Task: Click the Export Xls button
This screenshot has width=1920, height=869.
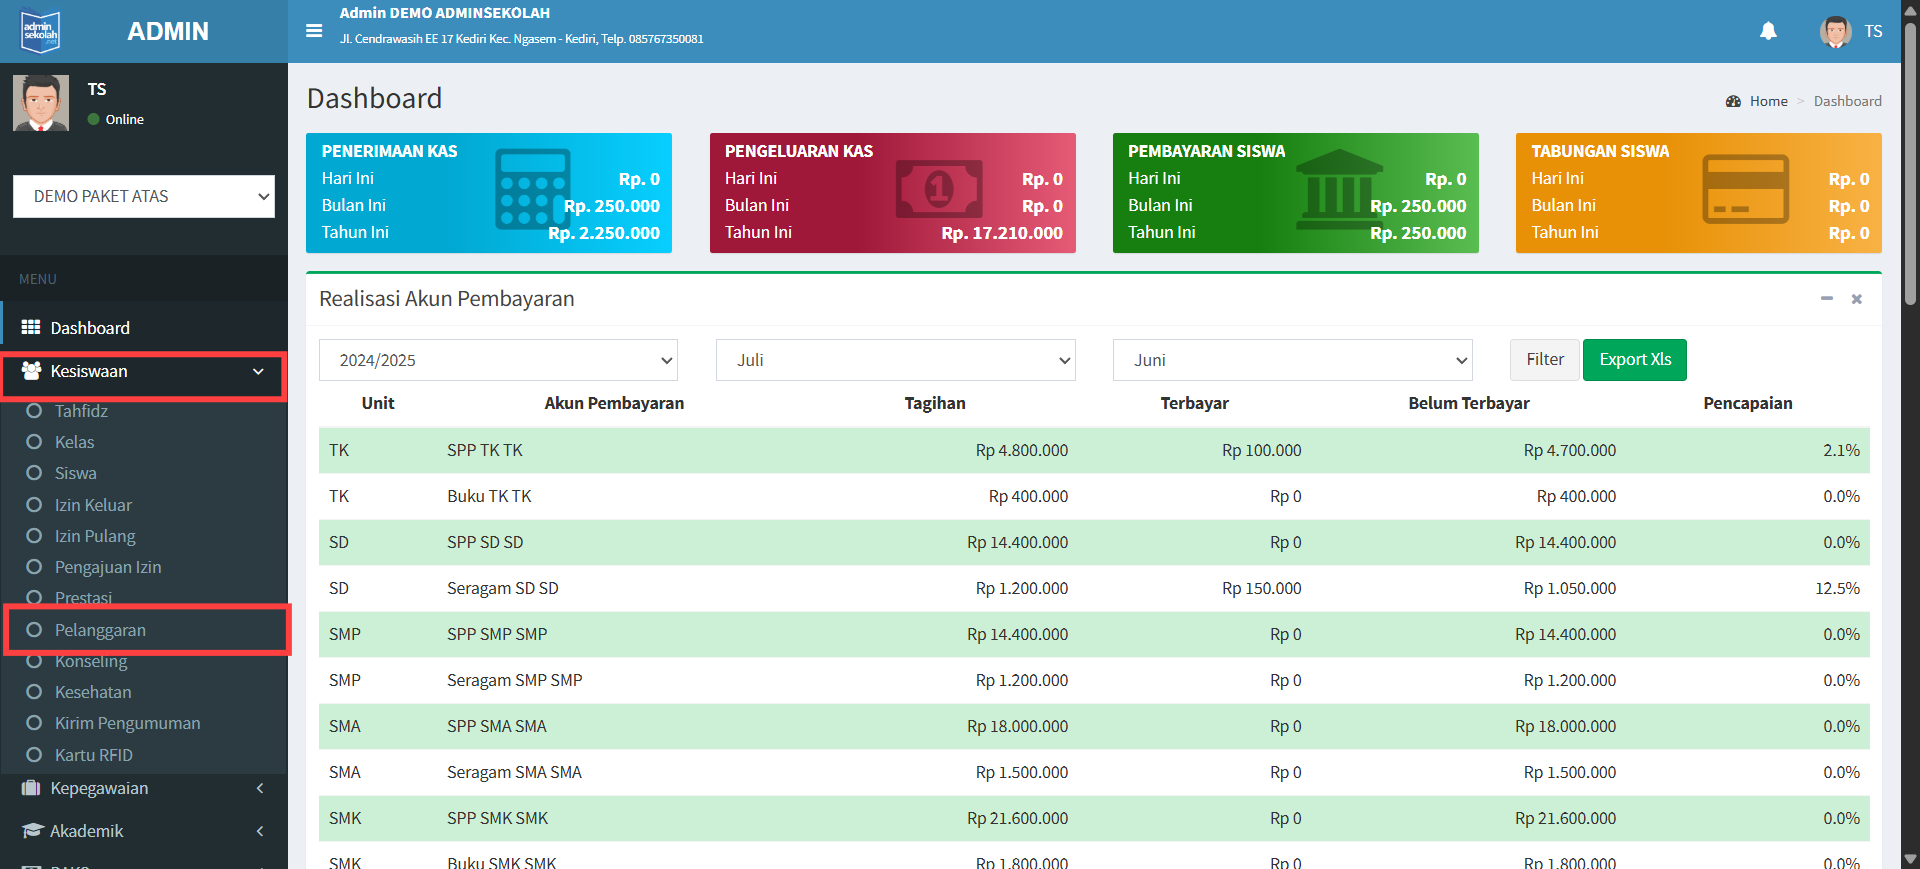Action: [1634, 360]
